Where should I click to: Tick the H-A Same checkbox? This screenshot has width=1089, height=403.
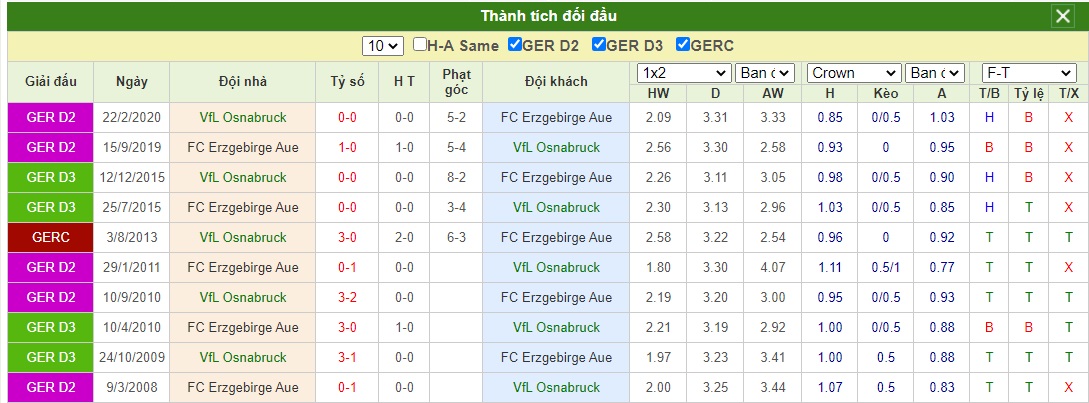pyautogui.click(x=419, y=44)
